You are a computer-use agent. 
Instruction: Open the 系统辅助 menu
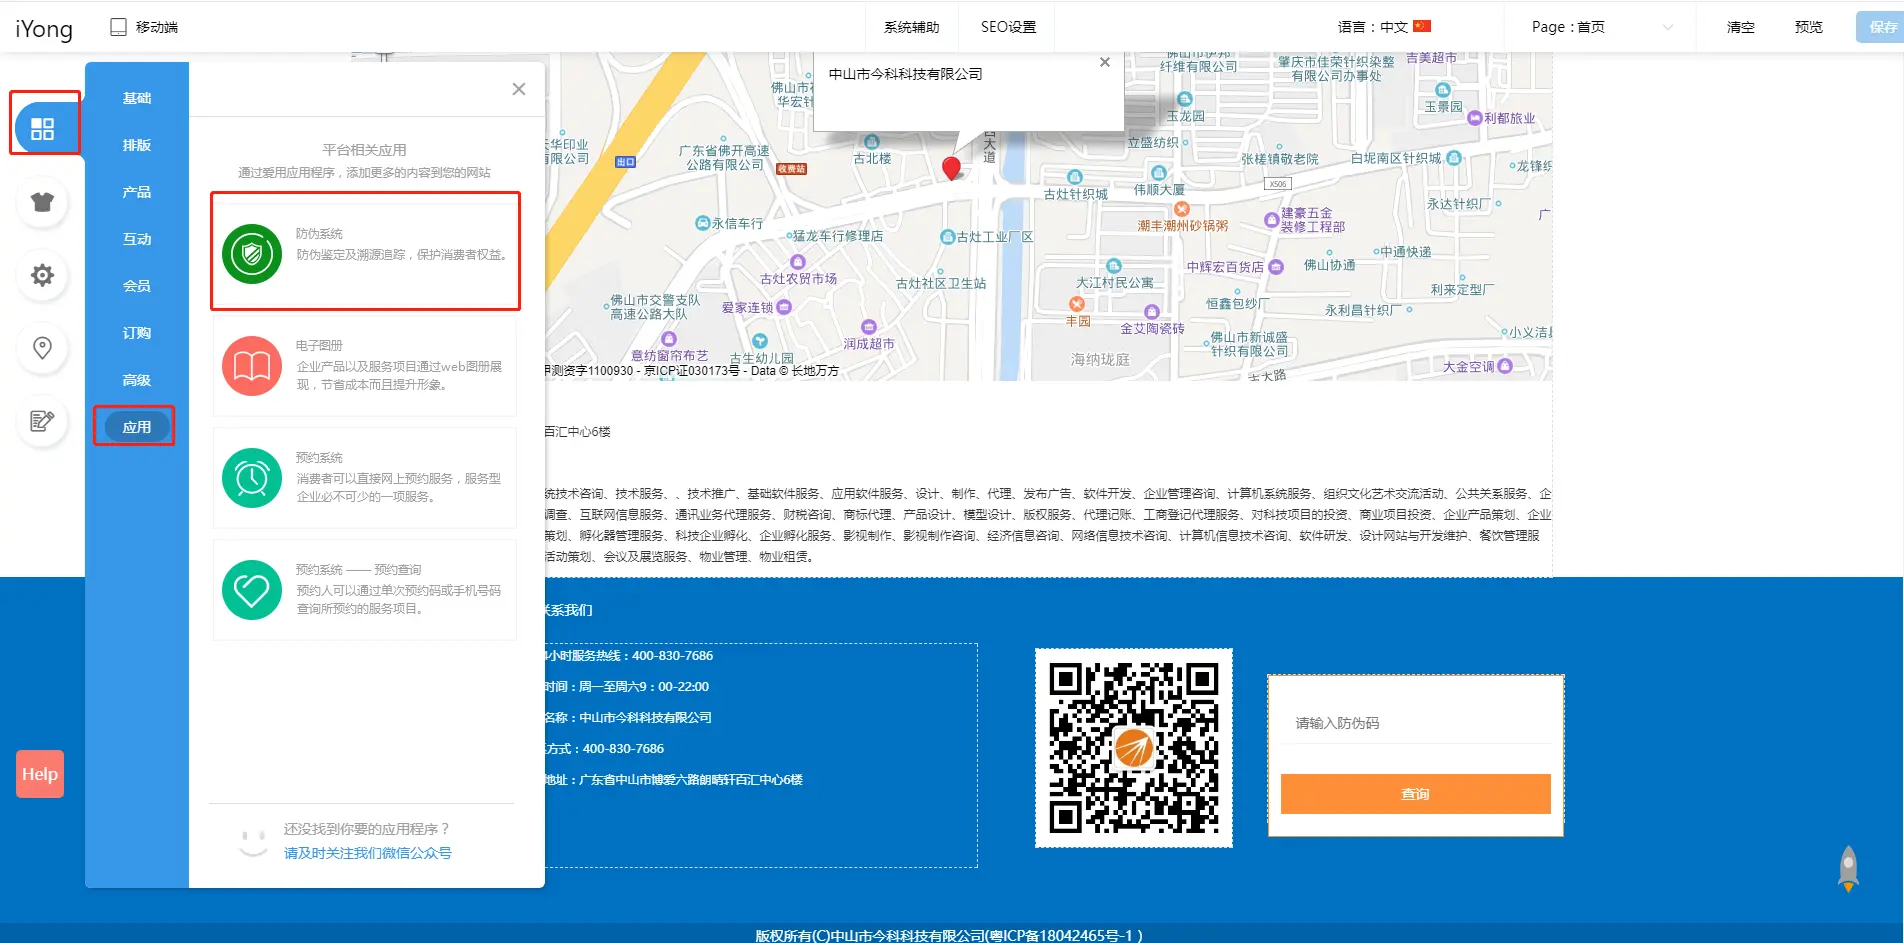click(x=911, y=27)
